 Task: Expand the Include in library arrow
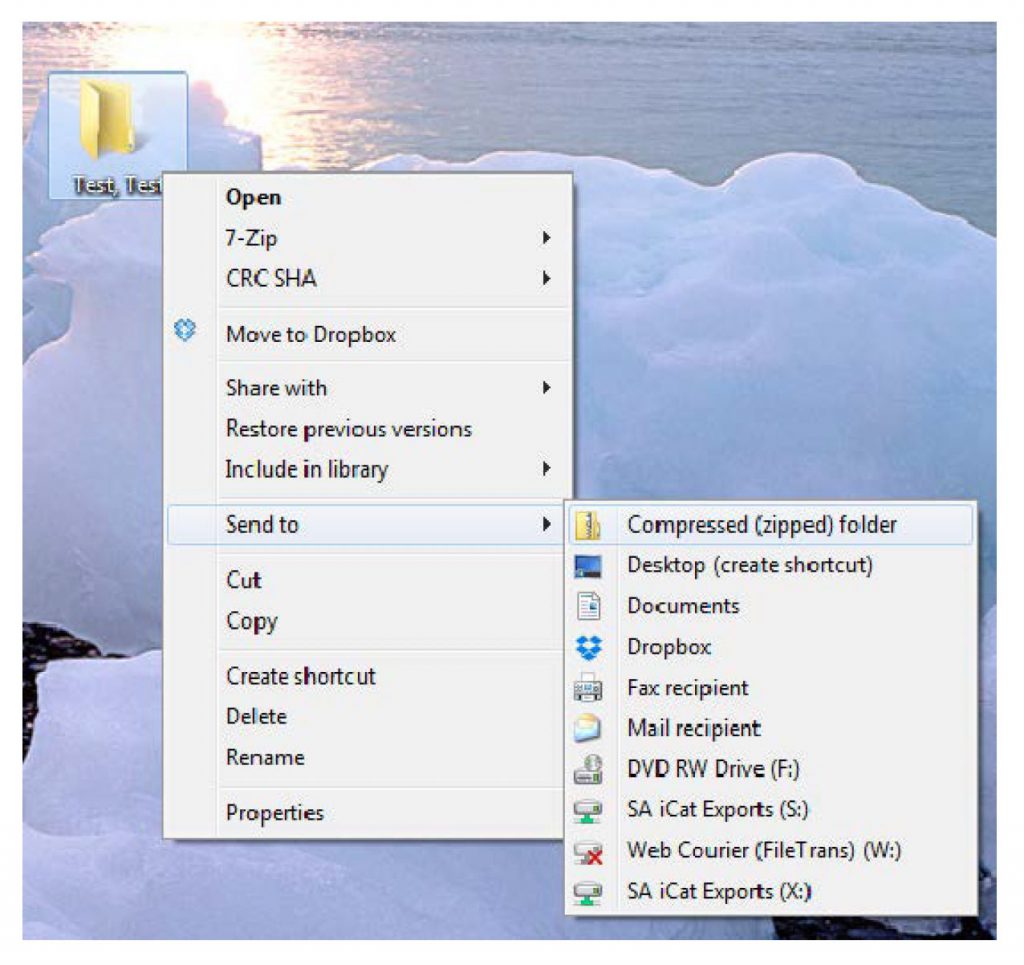point(546,469)
